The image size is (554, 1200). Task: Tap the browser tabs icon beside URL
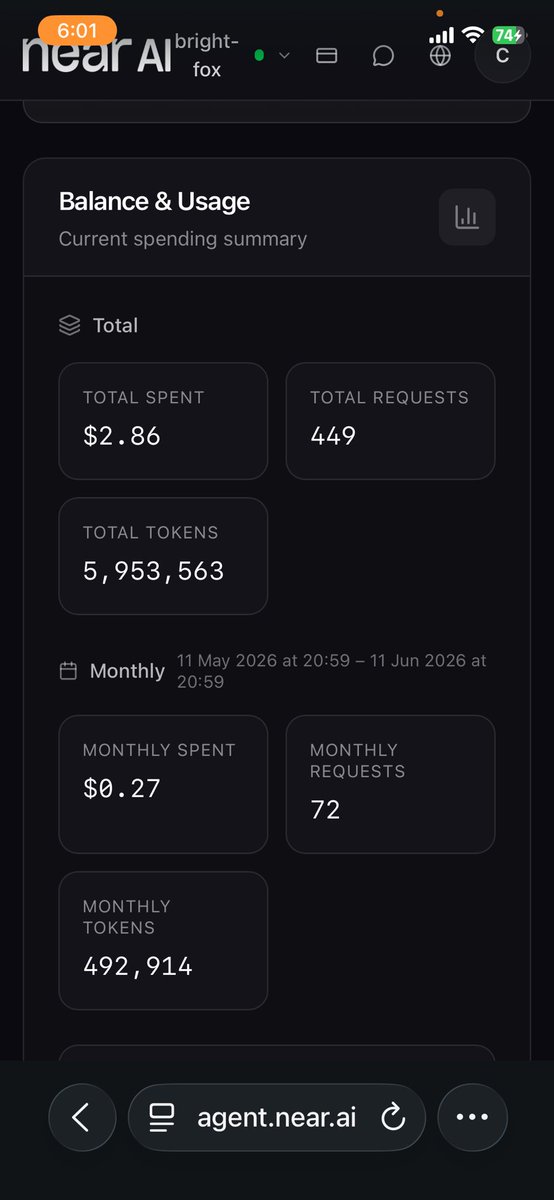(x=162, y=1118)
